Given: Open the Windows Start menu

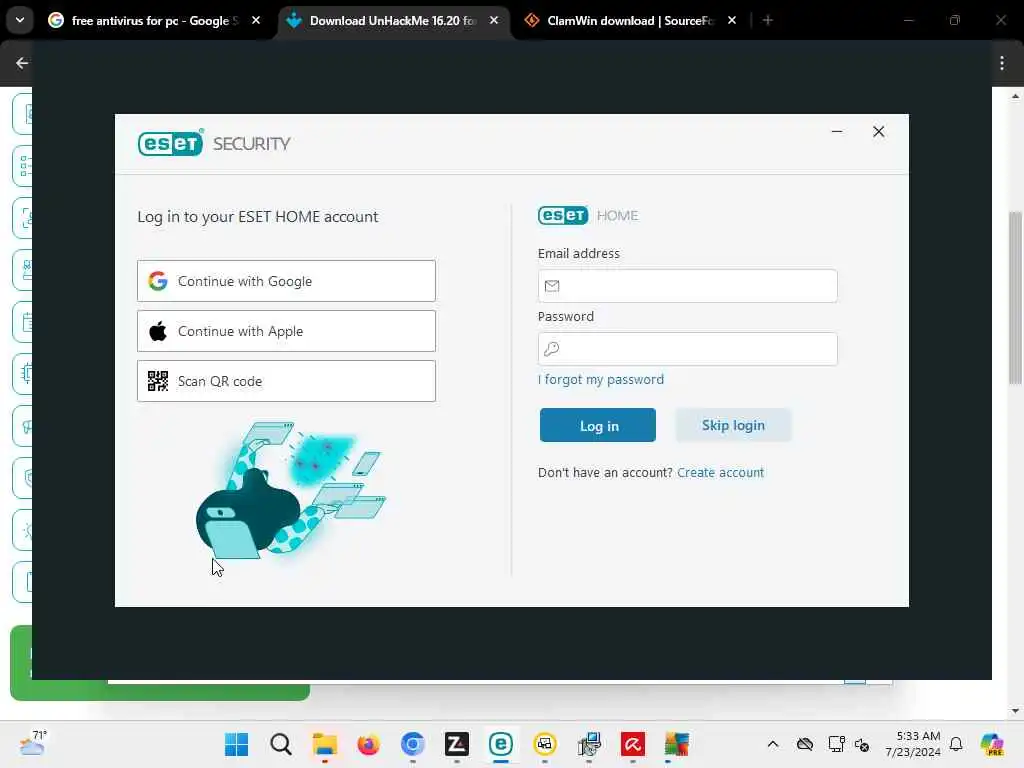Looking at the screenshot, I should tap(236, 744).
